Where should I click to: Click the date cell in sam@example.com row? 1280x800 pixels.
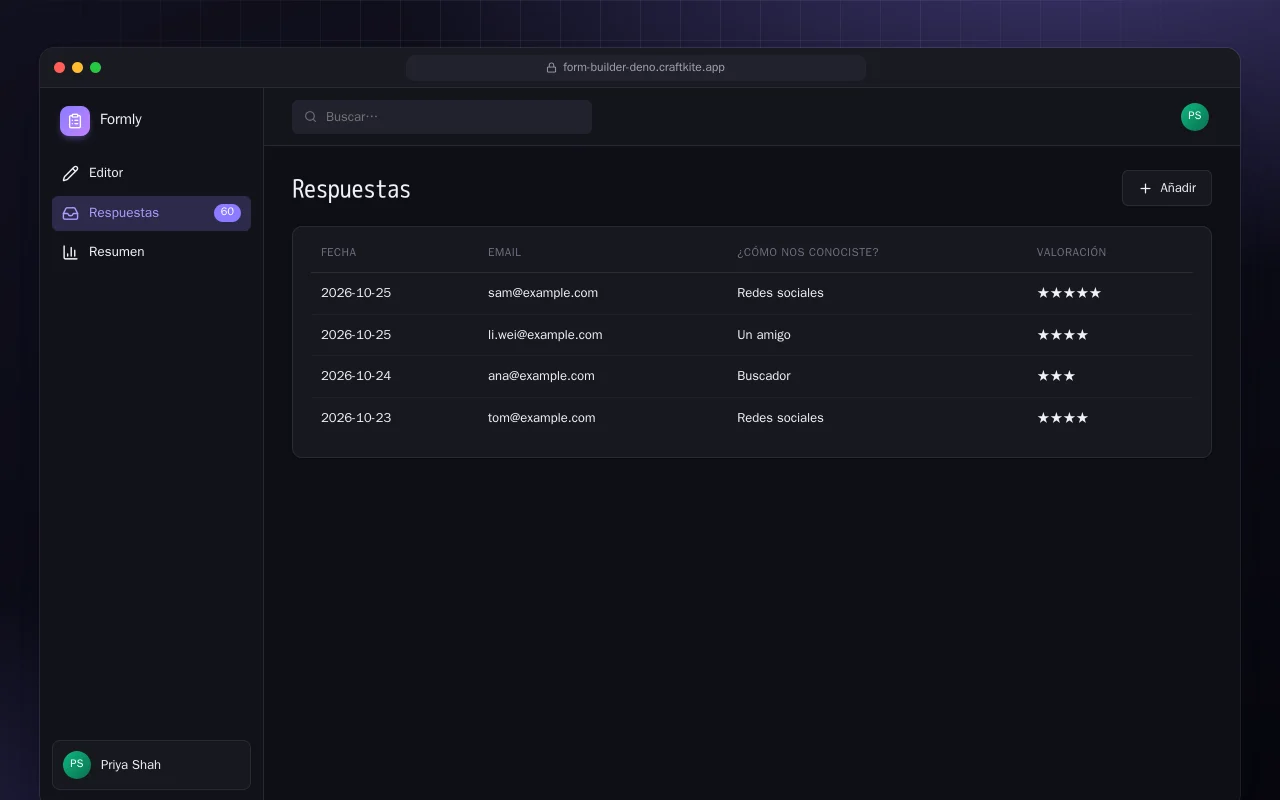(356, 293)
